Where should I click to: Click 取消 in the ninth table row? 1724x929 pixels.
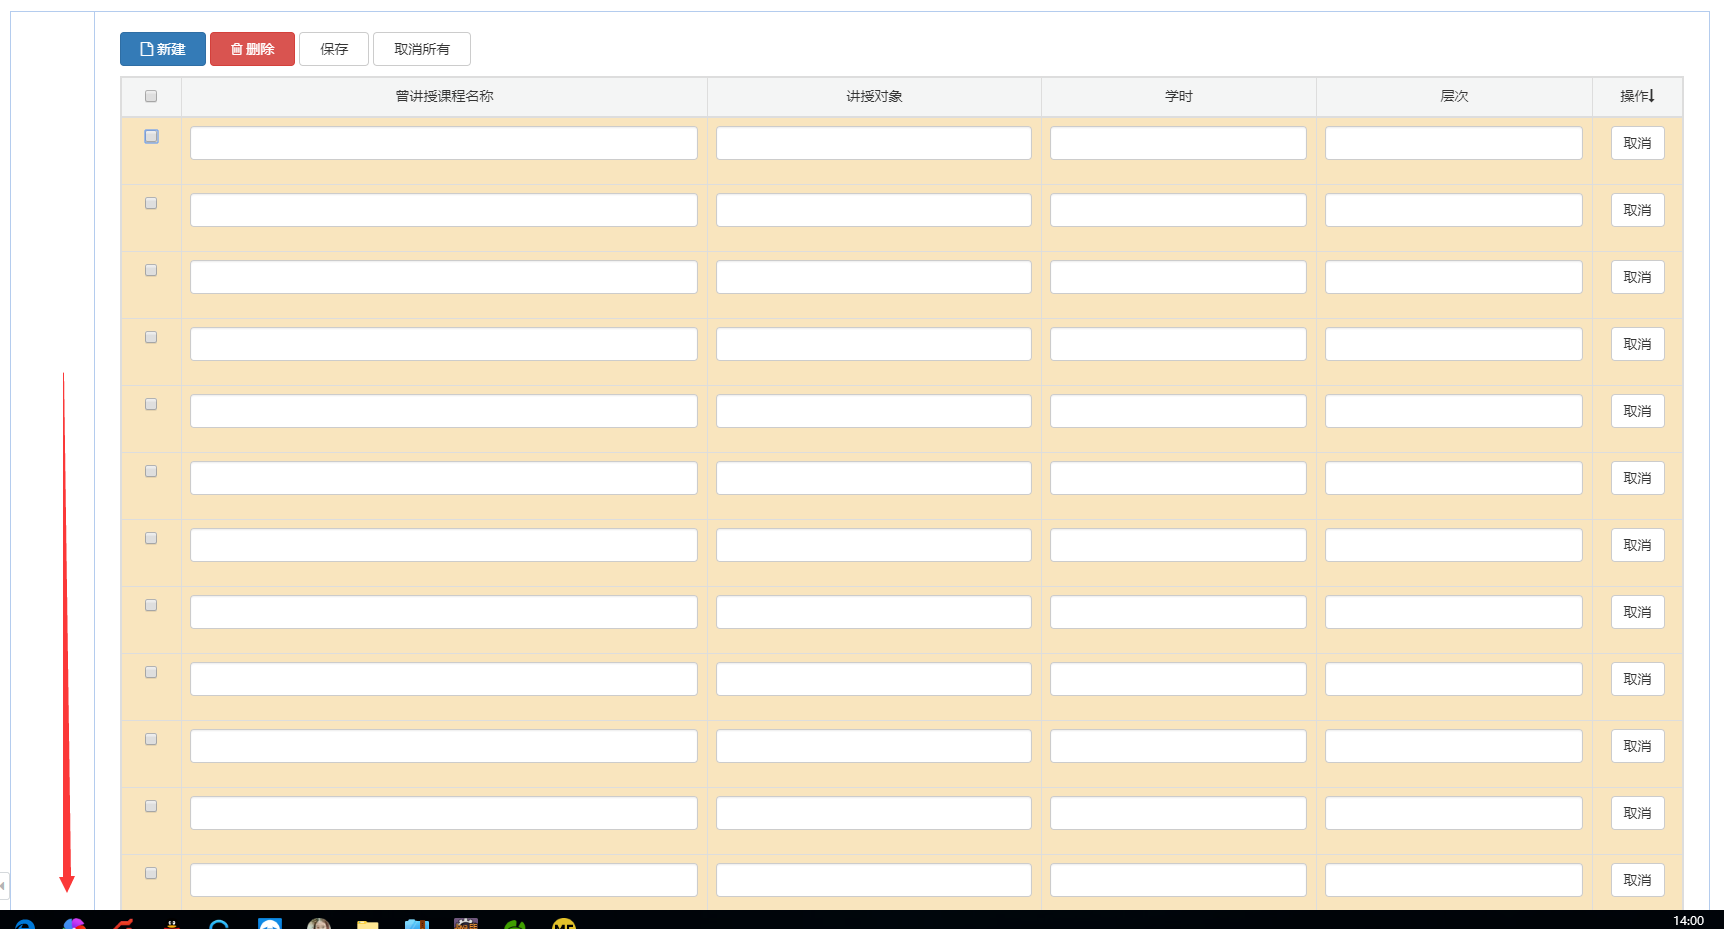(x=1637, y=679)
